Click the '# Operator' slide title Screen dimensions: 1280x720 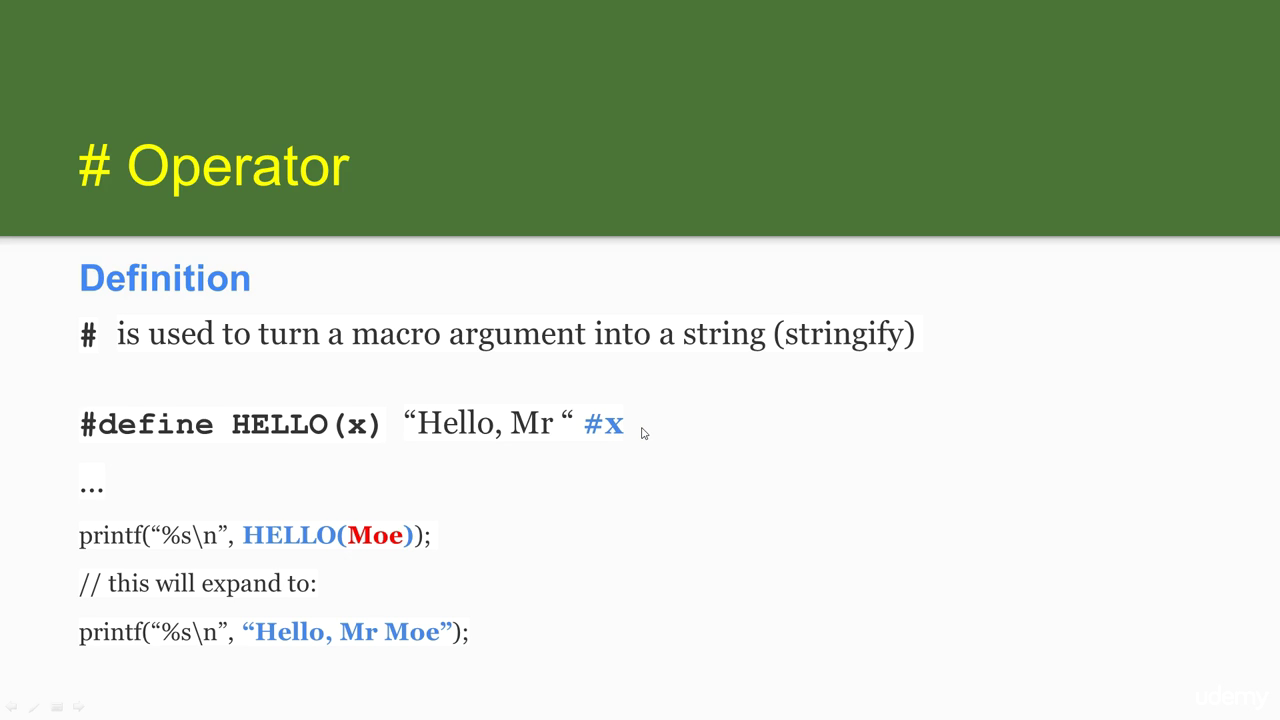click(214, 166)
